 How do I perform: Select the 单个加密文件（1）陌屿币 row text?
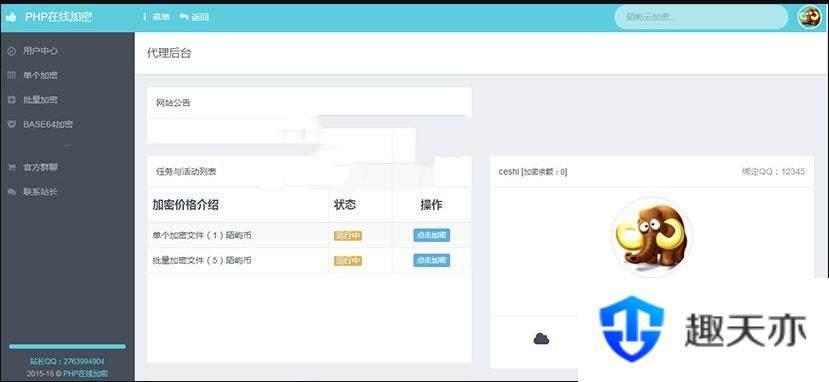click(201, 236)
